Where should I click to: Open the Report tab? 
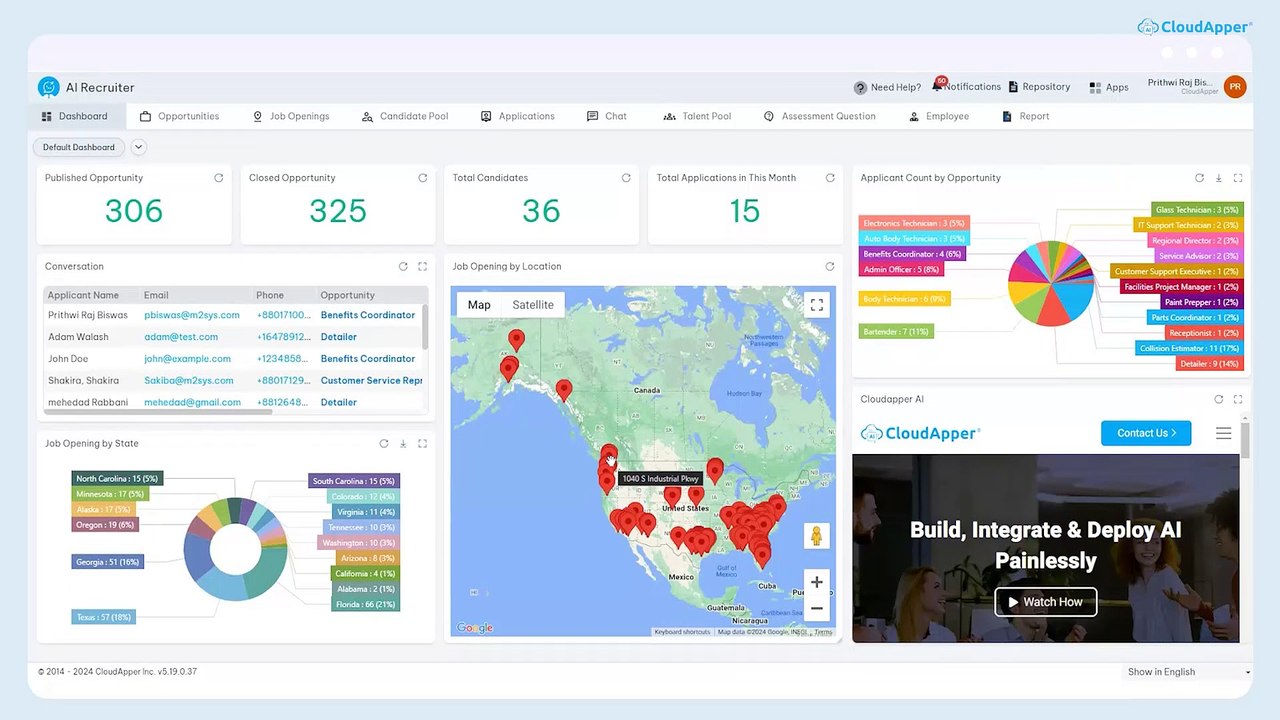click(1025, 116)
